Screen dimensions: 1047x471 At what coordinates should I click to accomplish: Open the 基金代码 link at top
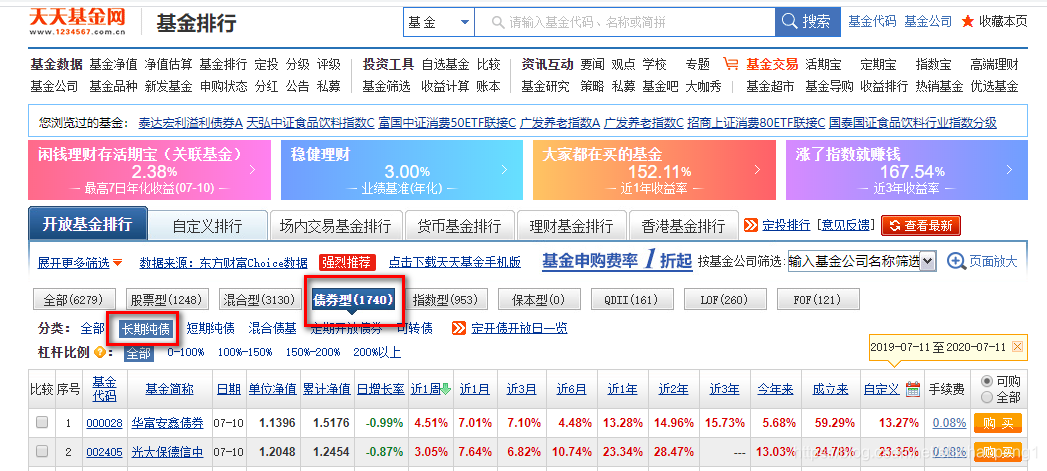coord(872,21)
